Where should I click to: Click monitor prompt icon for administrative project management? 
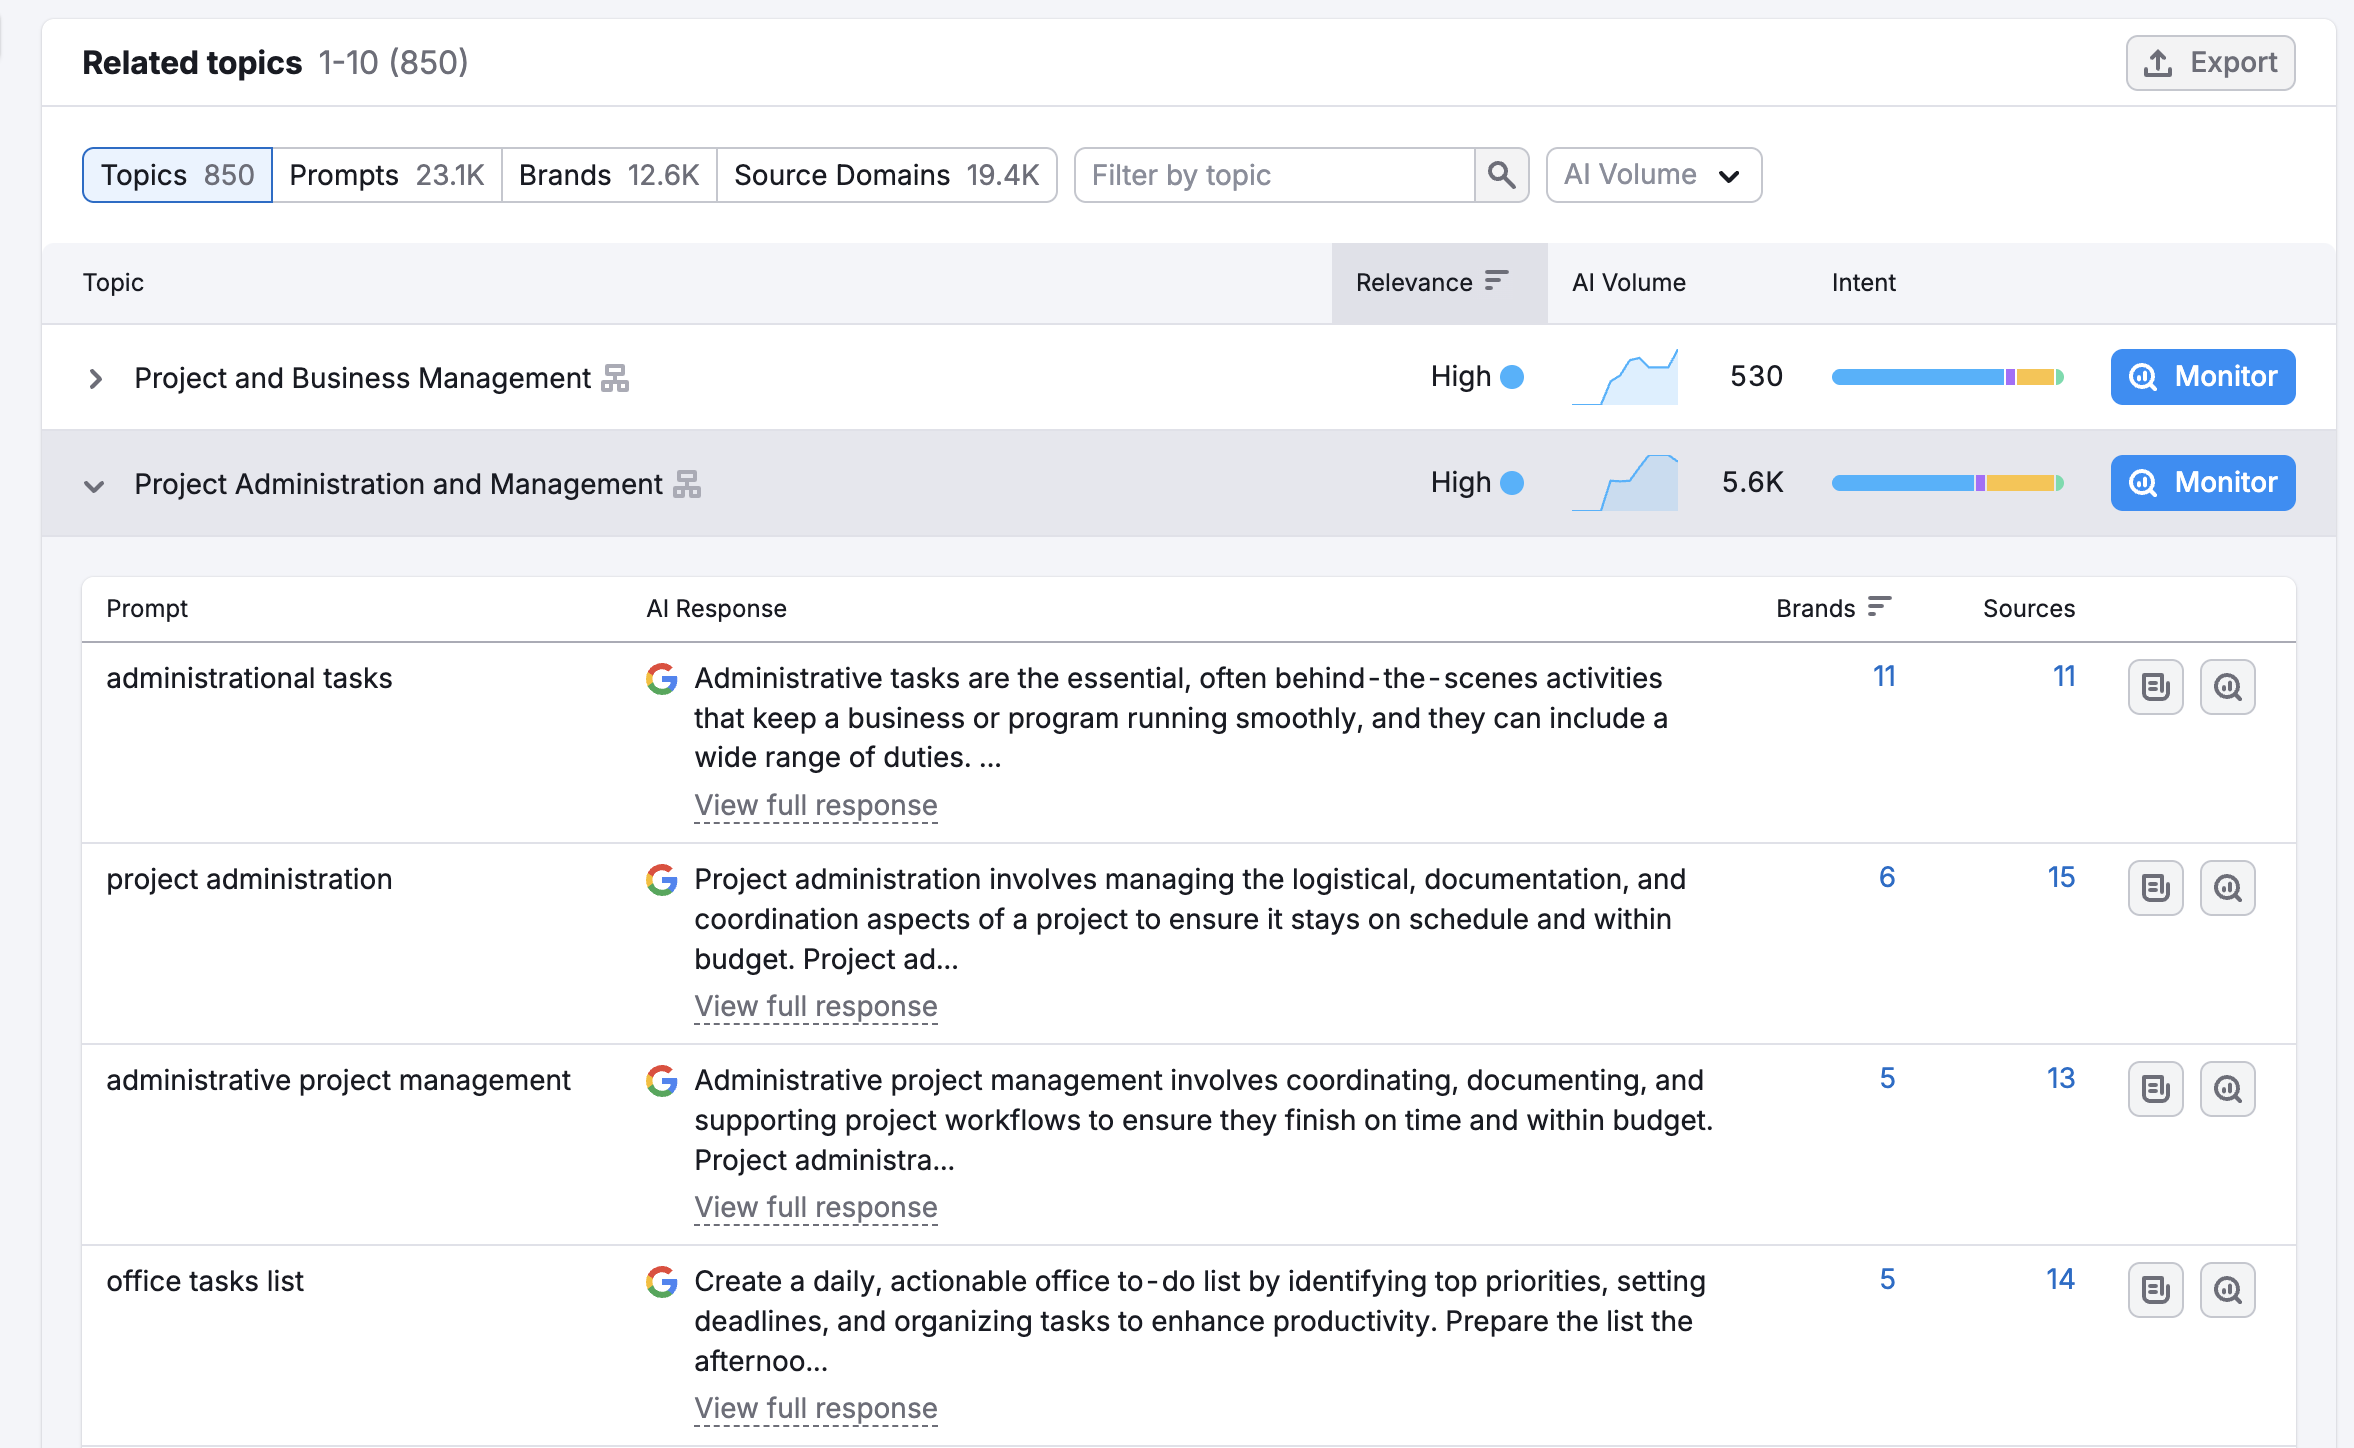(2227, 1089)
